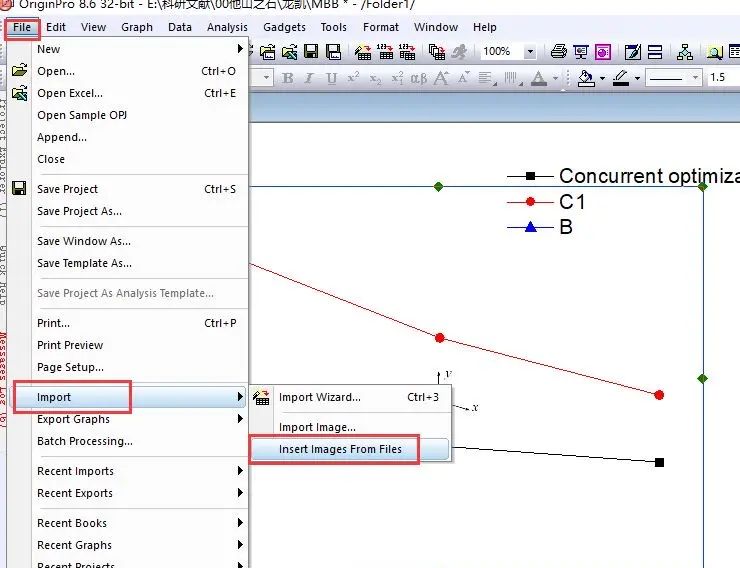Expand the New submenu
The image size is (740, 568).
click(x=140, y=49)
